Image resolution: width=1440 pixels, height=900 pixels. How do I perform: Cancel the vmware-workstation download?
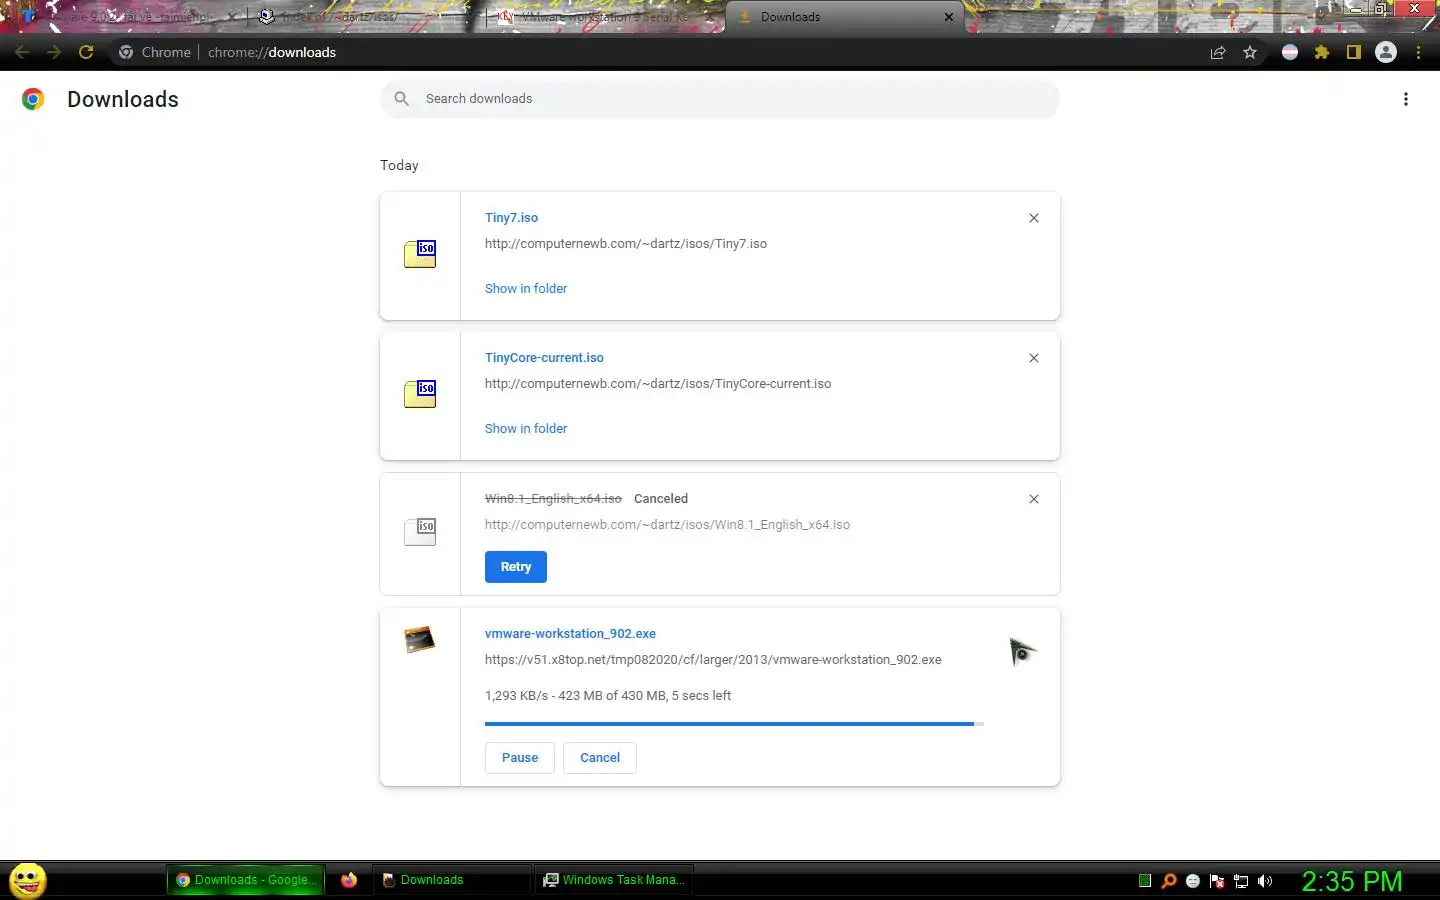tap(600, 757)
